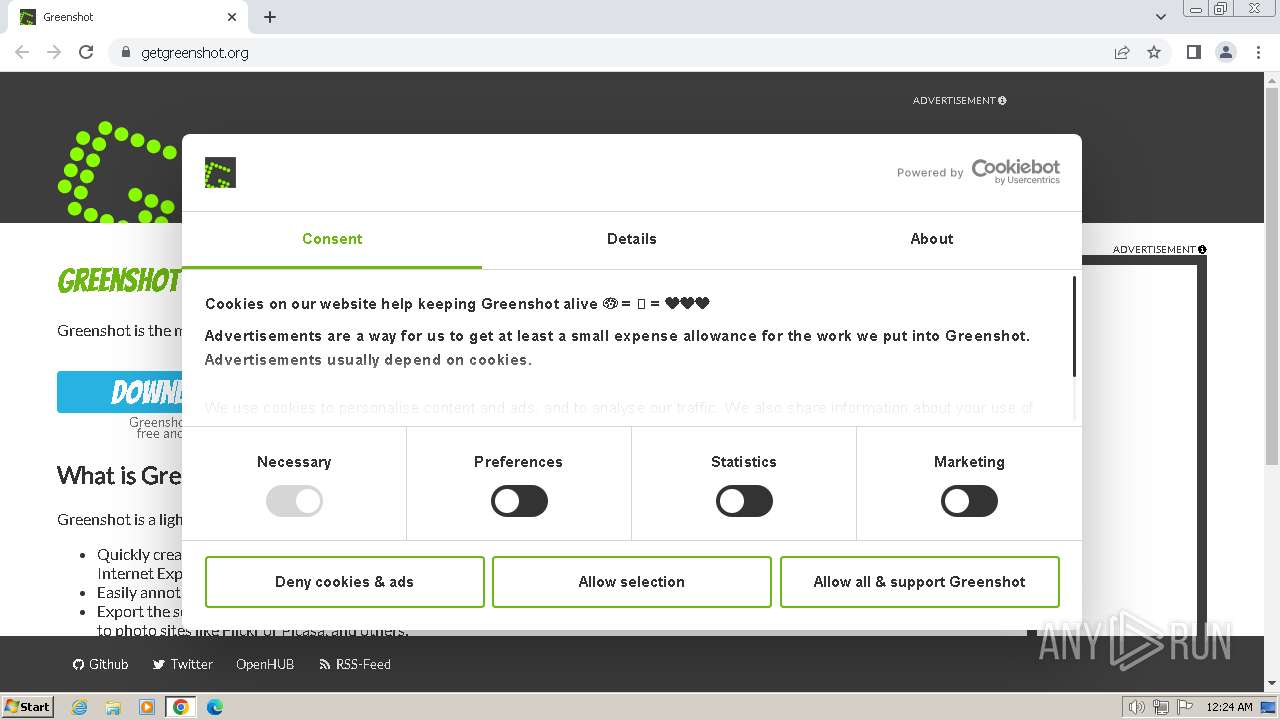Open the Github footer link
1280x720 pixels.
100,664
